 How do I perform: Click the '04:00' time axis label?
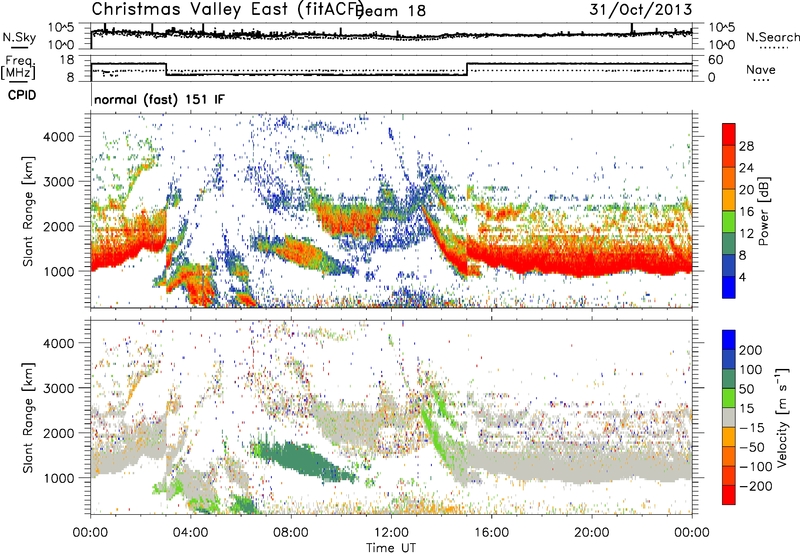coord(190,533)
